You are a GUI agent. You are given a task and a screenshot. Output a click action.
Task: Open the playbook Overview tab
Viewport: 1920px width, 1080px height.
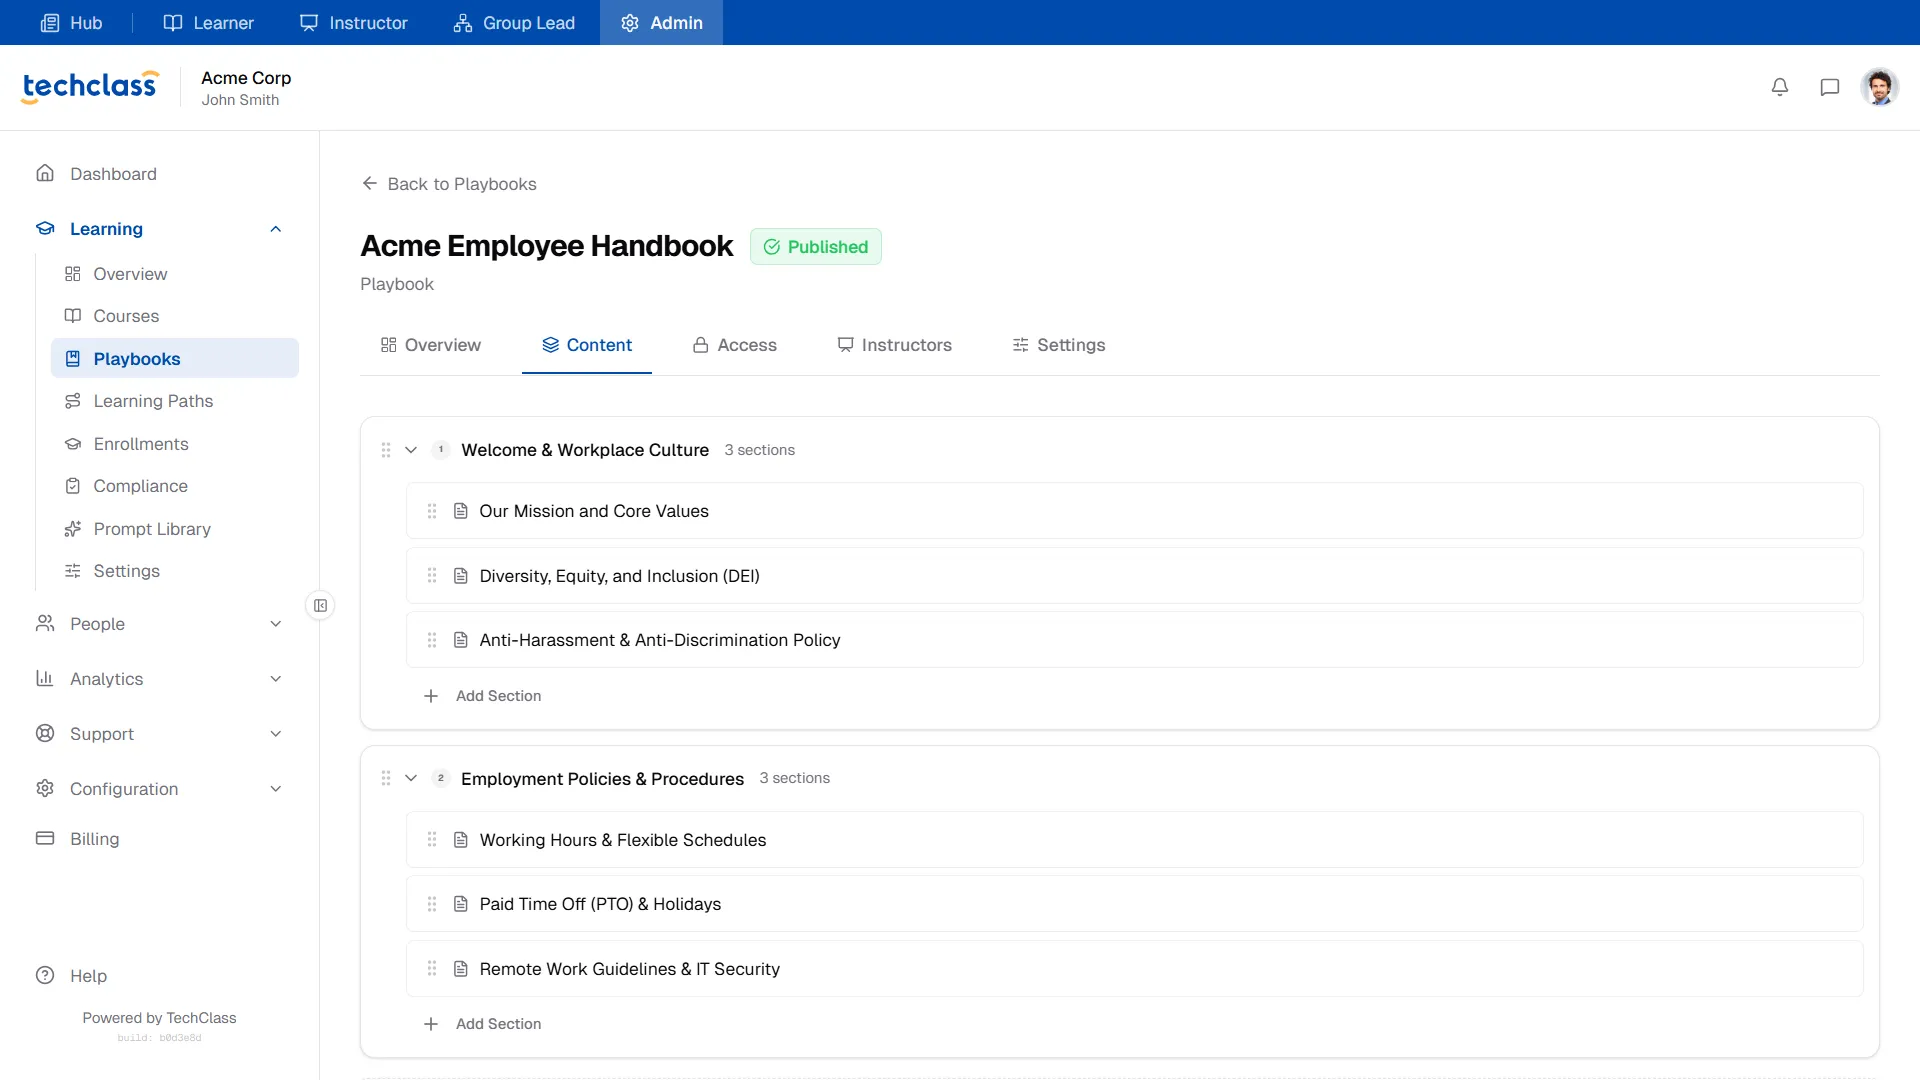click(x=431, y=345)
